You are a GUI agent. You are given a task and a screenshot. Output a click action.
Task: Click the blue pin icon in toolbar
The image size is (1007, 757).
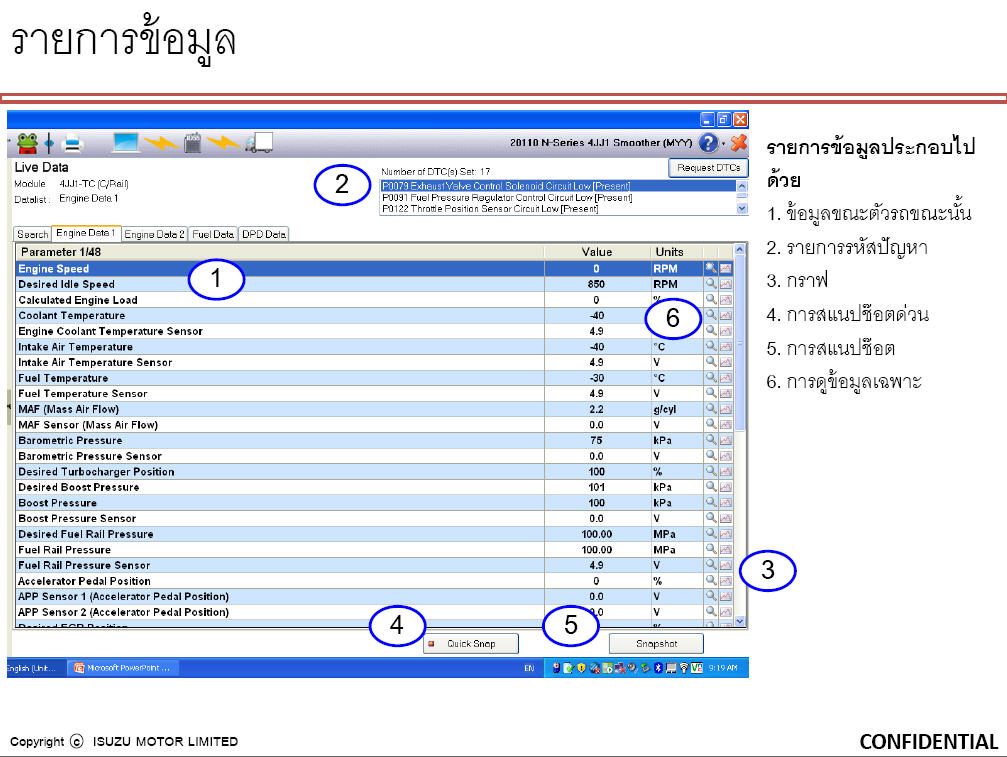49,143
